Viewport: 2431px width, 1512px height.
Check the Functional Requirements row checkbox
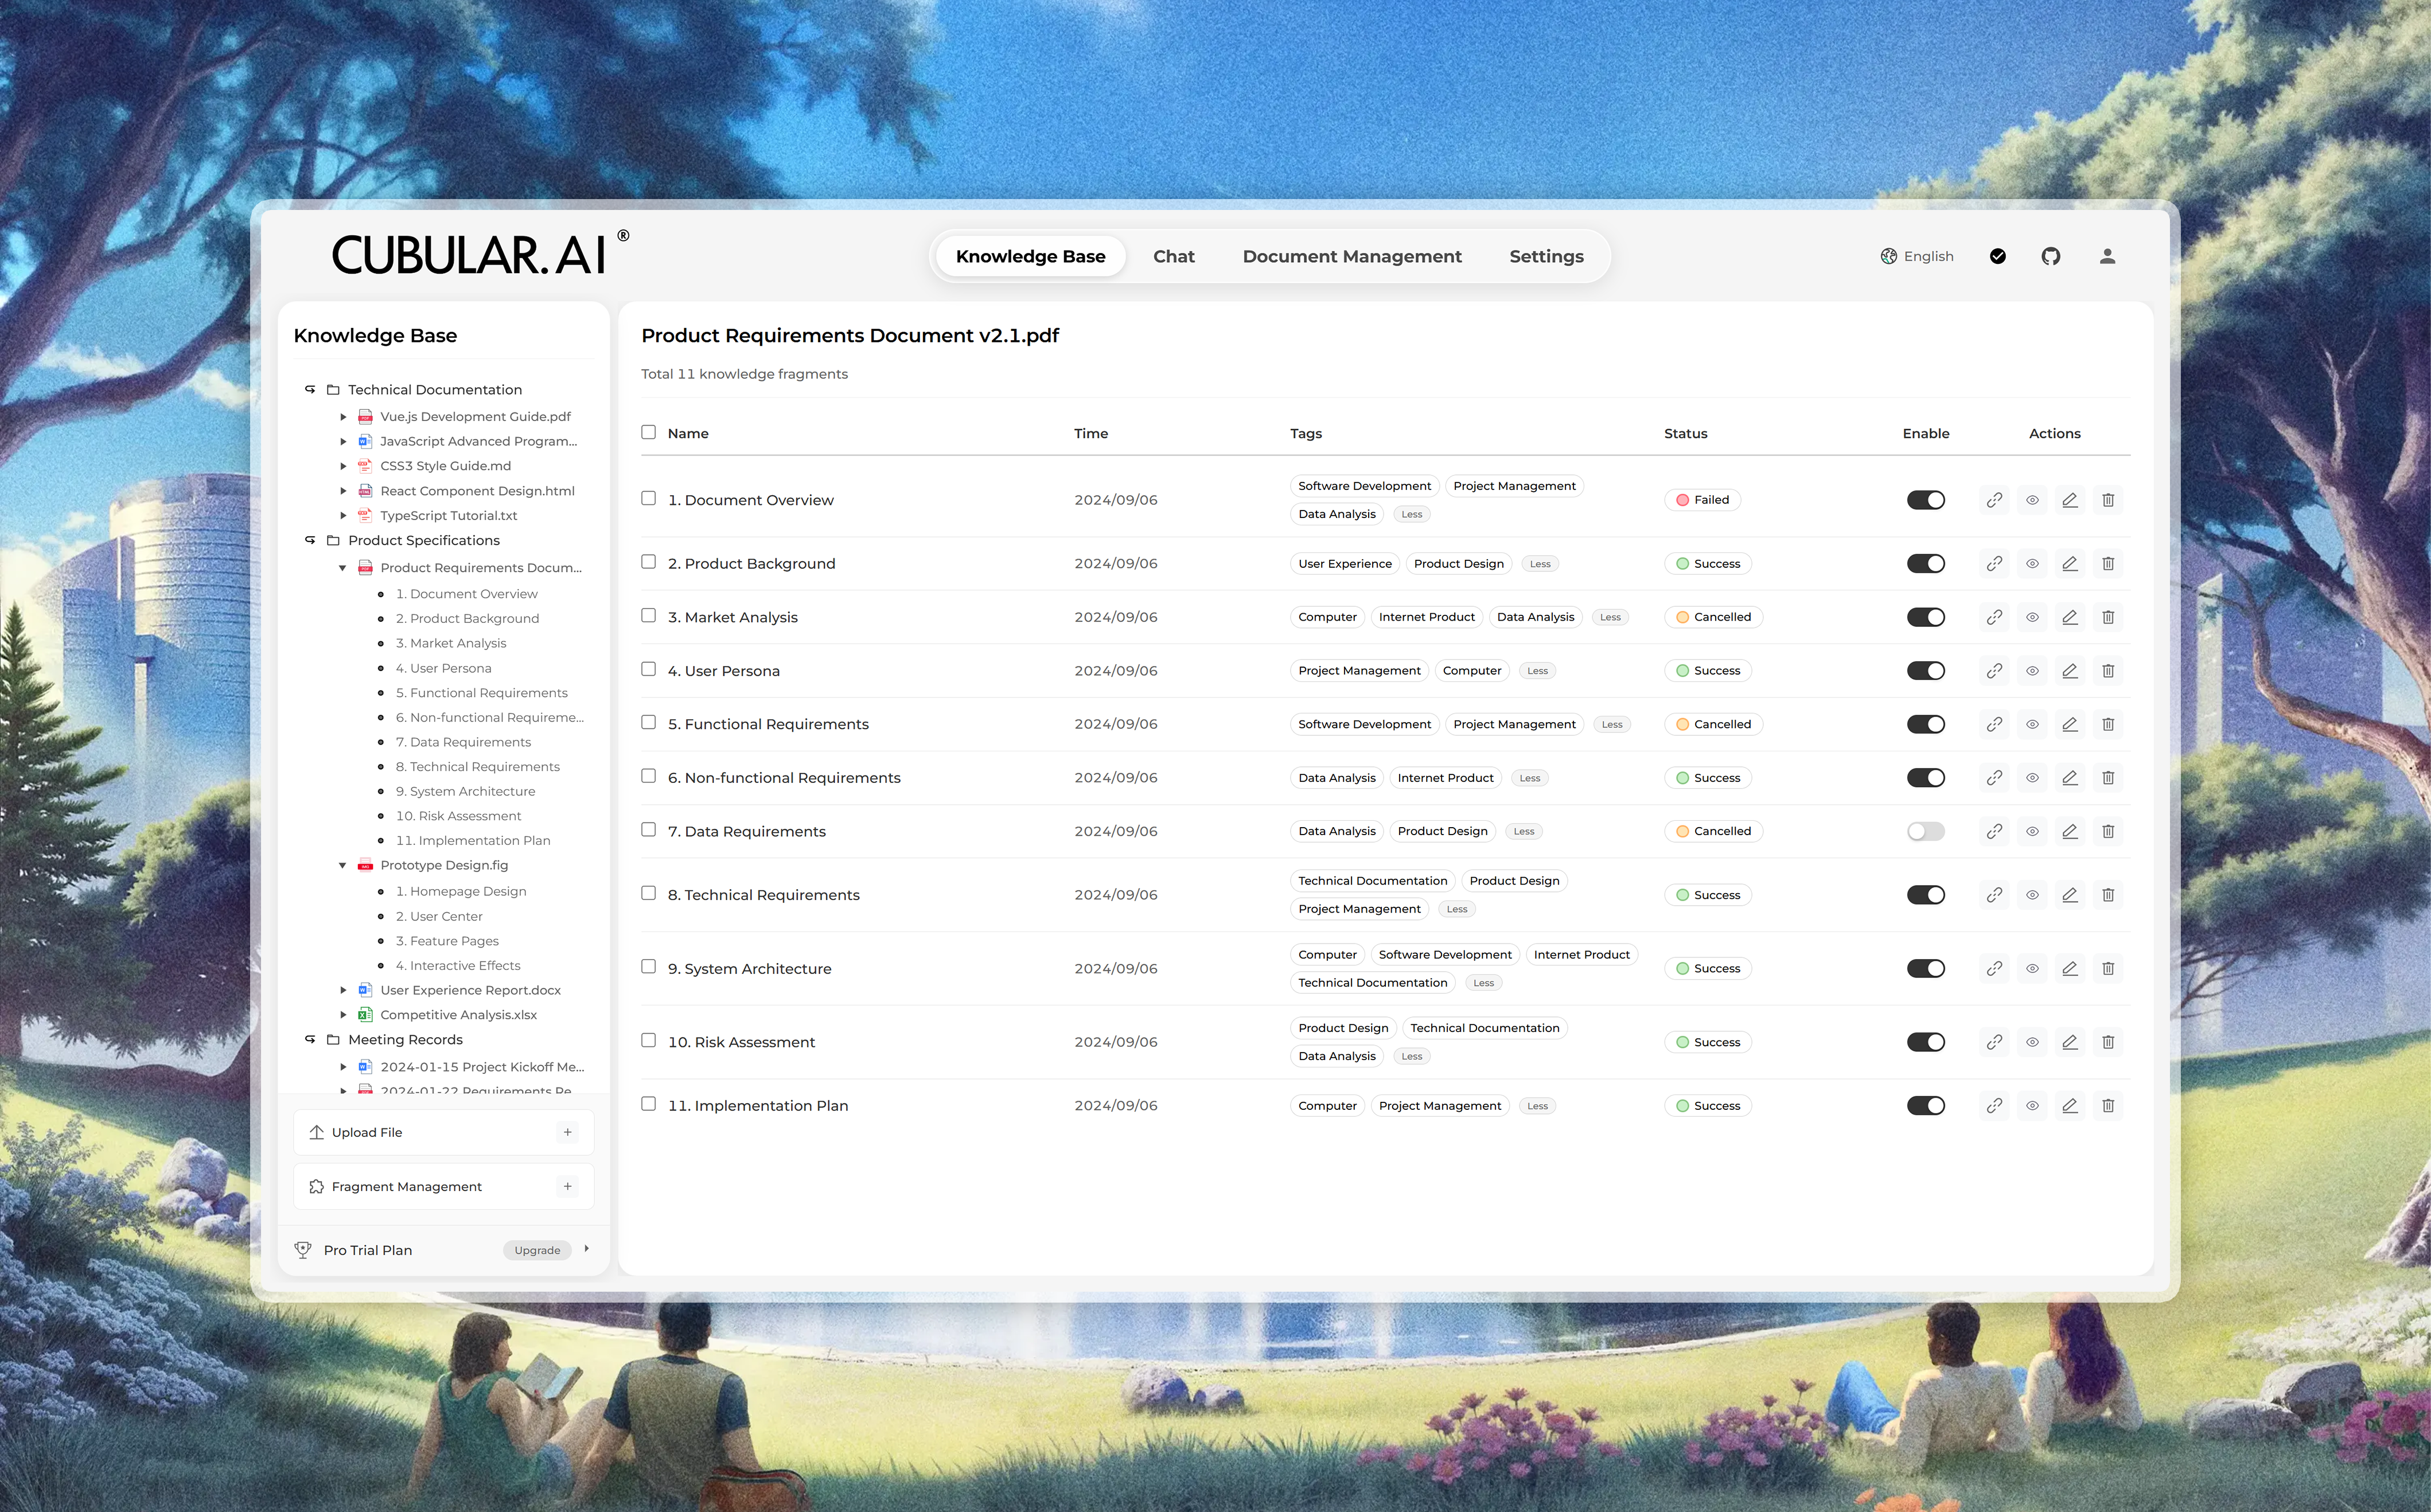(x=648, y=723)
